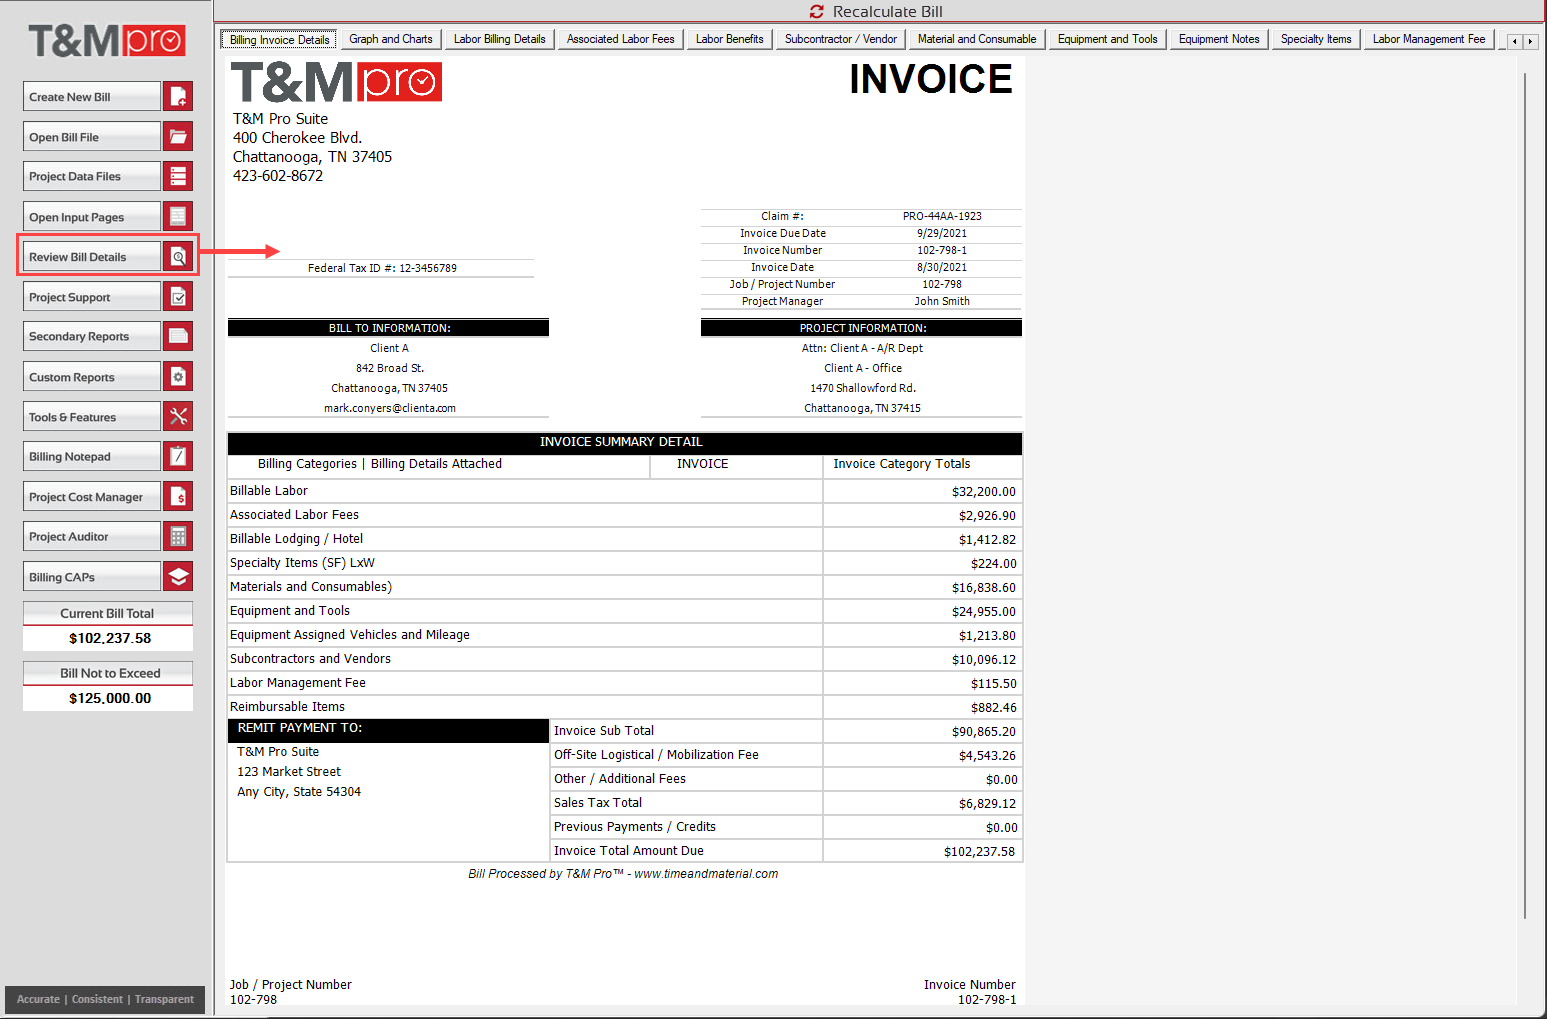This screenshot has width=1547, height=1019.
Task: Click the Recalculate Bill text
Action: (888, 12)
